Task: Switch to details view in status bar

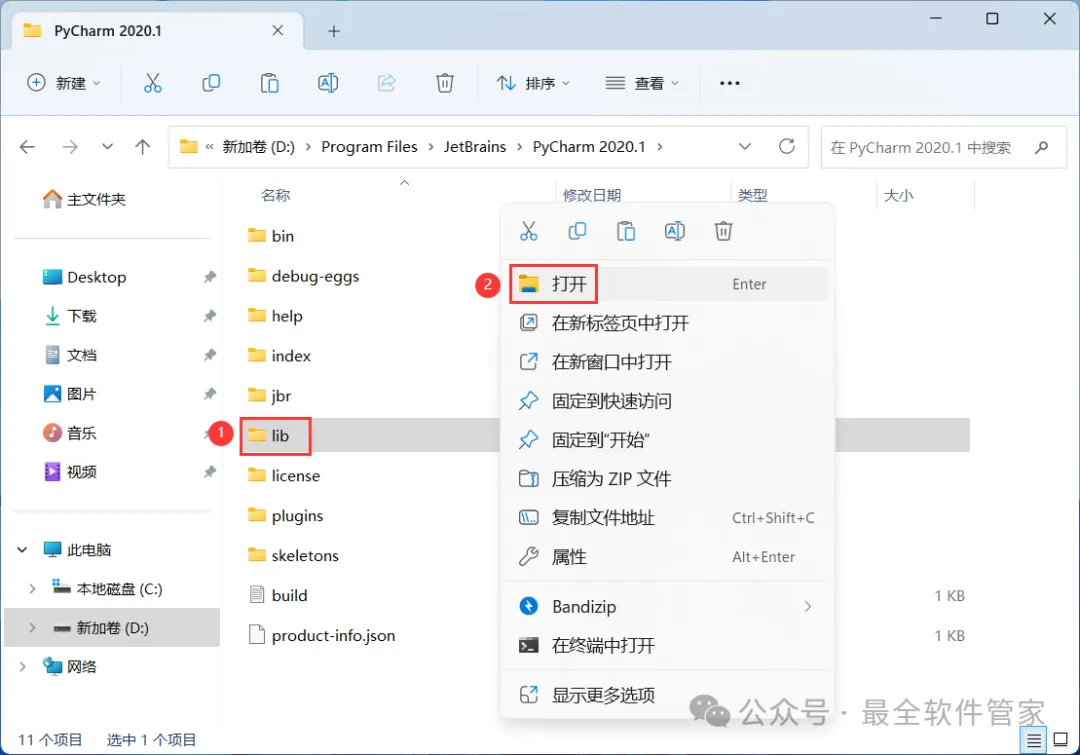Action: click(x=1034, y=741)
